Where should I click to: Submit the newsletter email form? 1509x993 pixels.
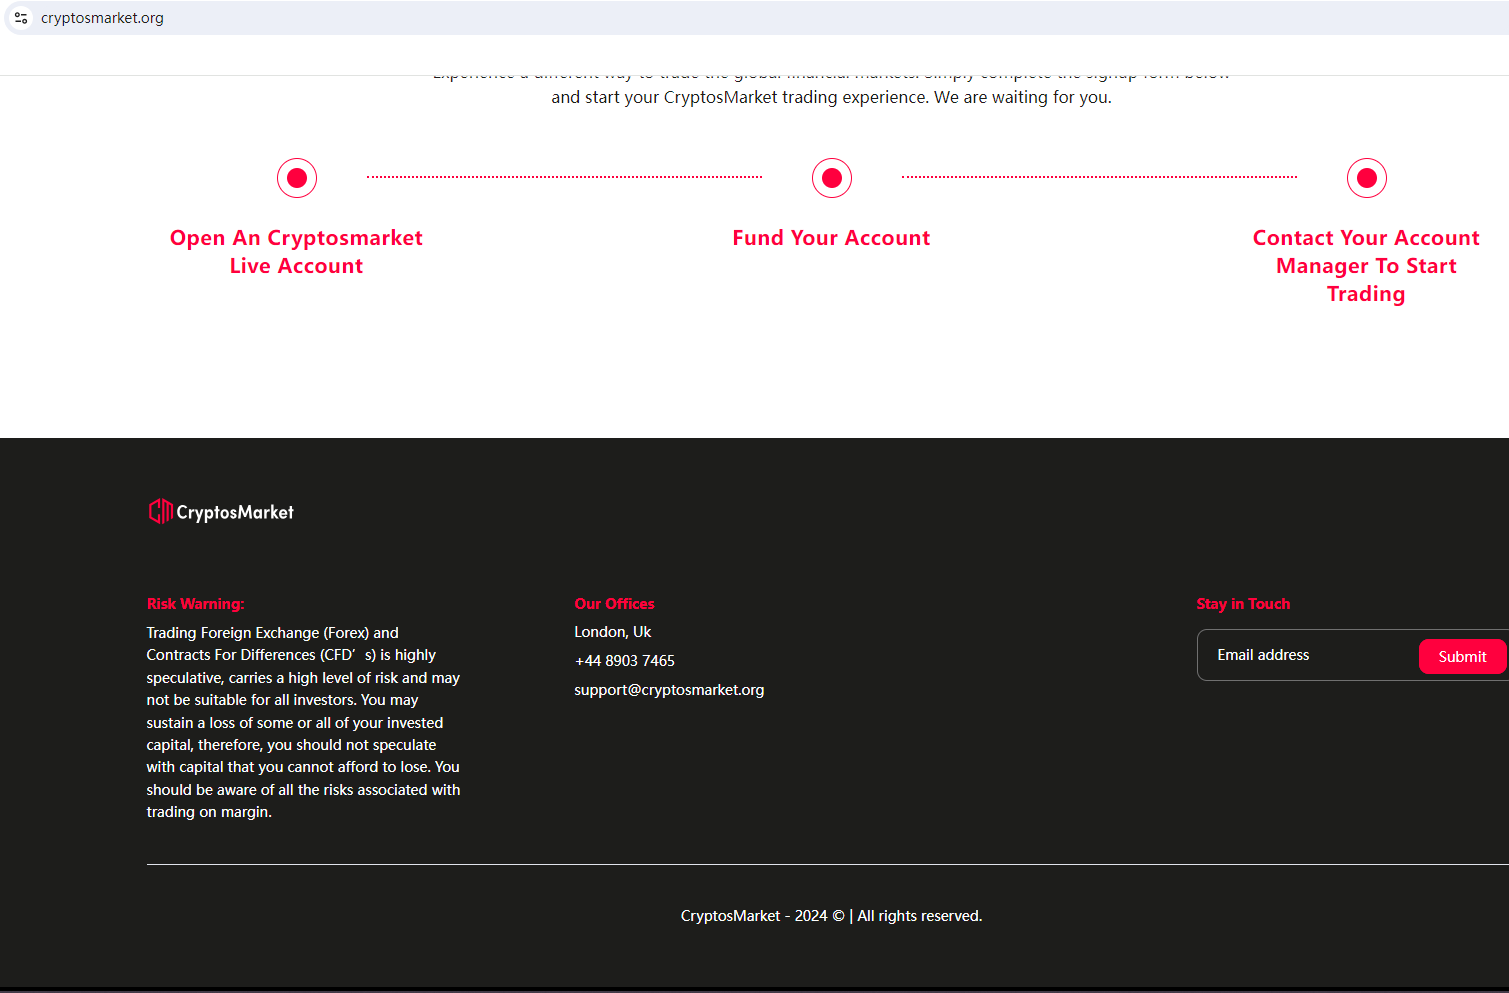(1463, 657)
